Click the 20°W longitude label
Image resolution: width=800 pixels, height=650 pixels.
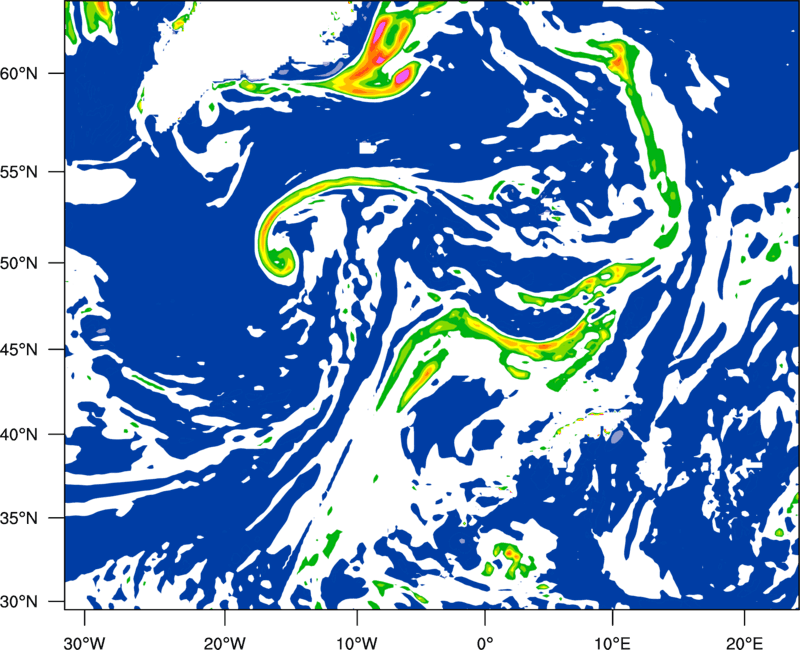(224, 643)
